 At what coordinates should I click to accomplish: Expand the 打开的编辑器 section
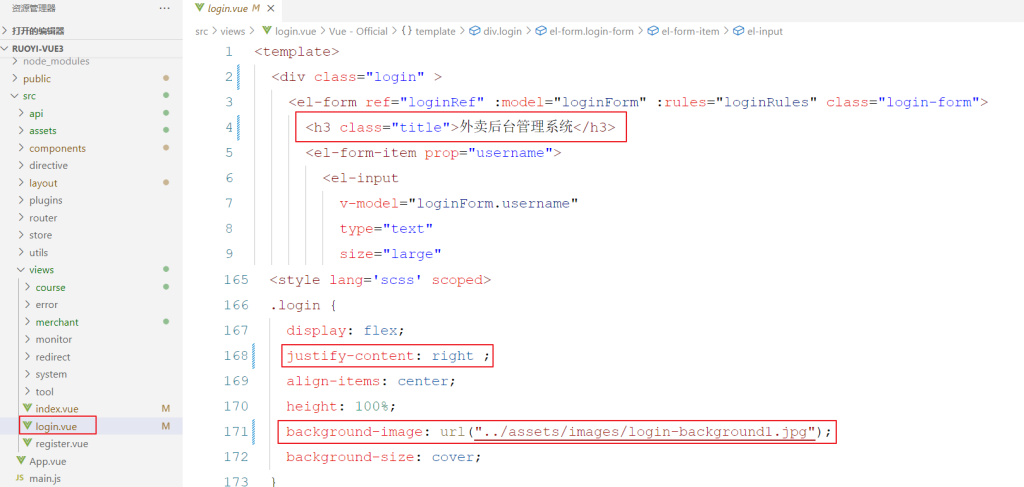pyautogui.click(x=6, y=31)
